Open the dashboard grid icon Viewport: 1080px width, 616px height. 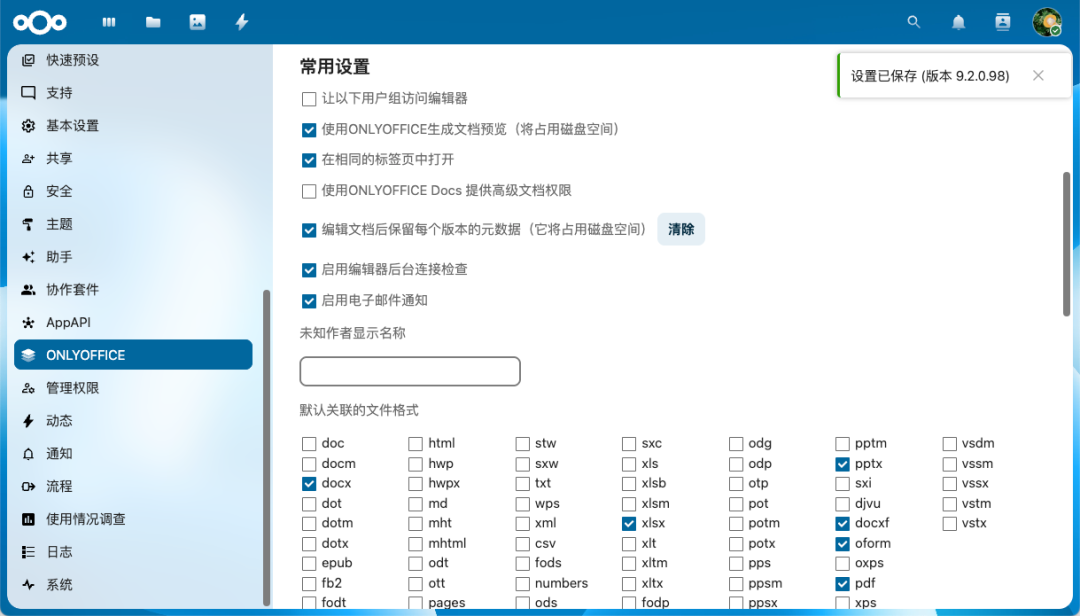click(108, 21)
